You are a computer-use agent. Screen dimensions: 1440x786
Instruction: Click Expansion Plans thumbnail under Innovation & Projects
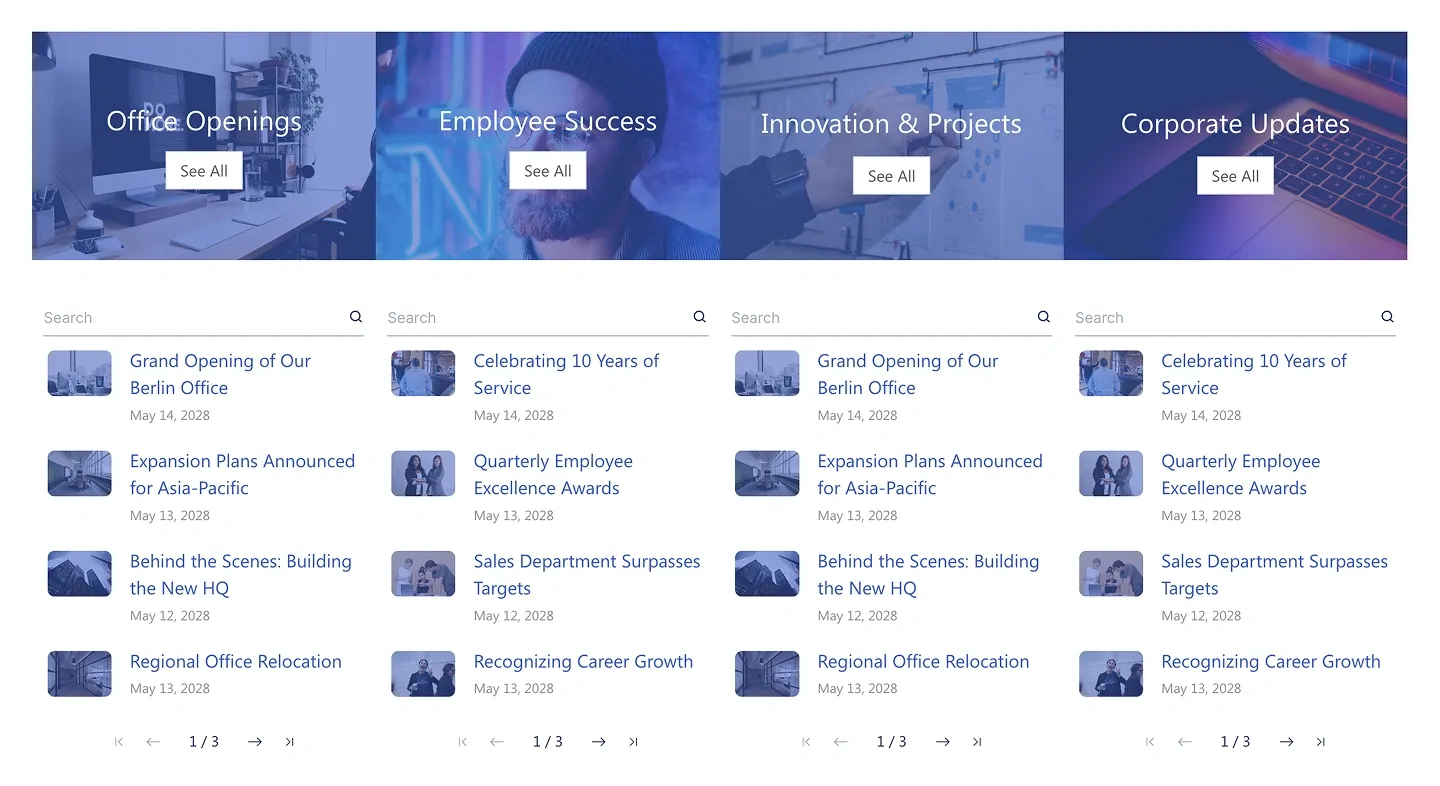point(767,473)
